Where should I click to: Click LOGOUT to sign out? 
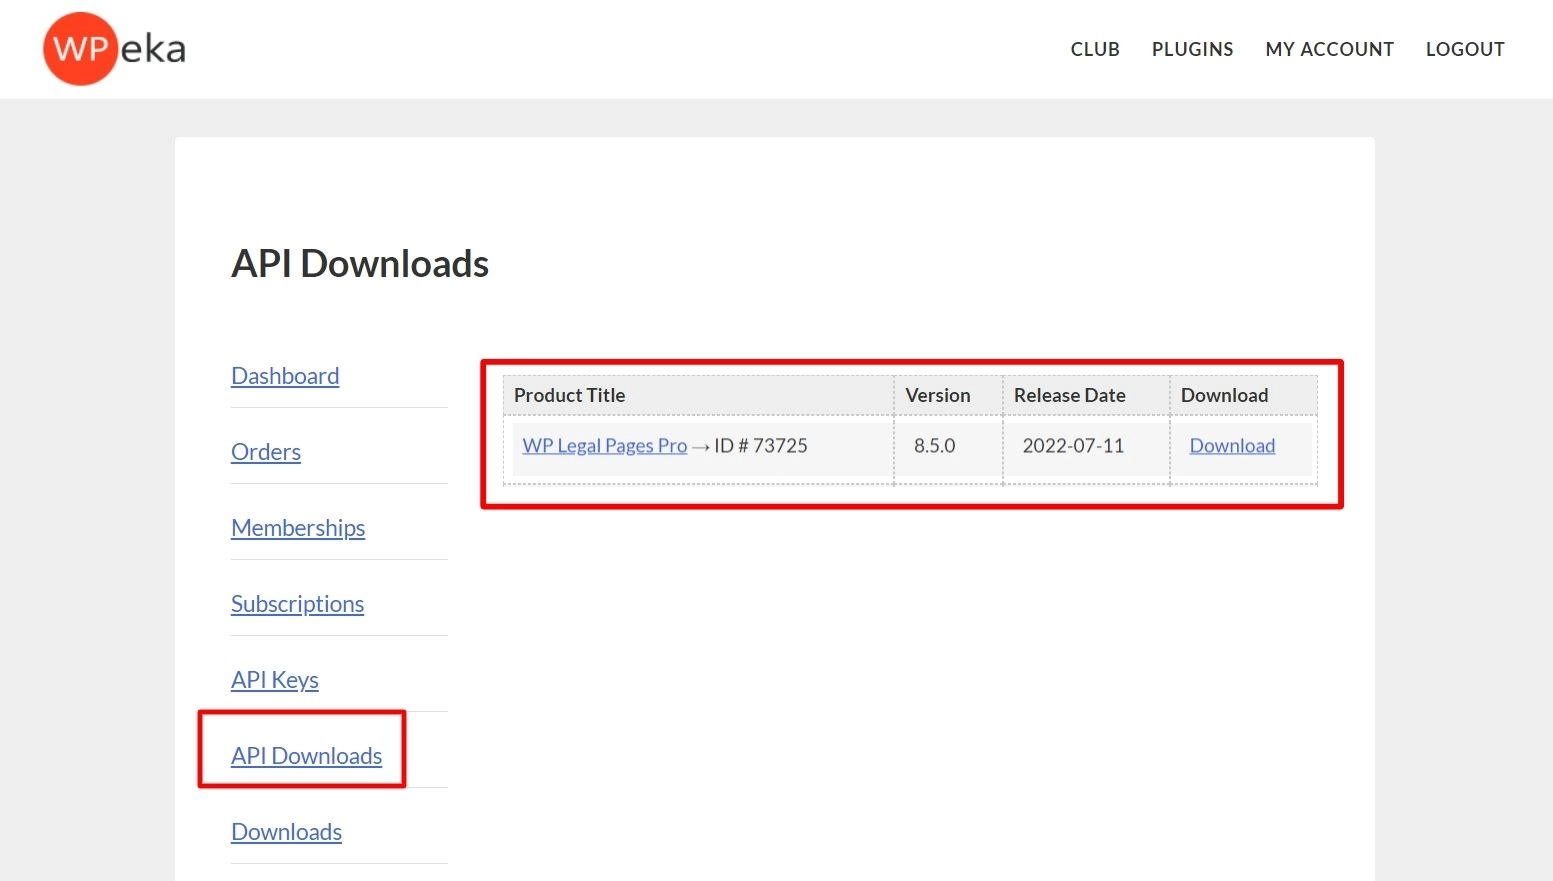pyautogui.click(x=1465, y=48)
